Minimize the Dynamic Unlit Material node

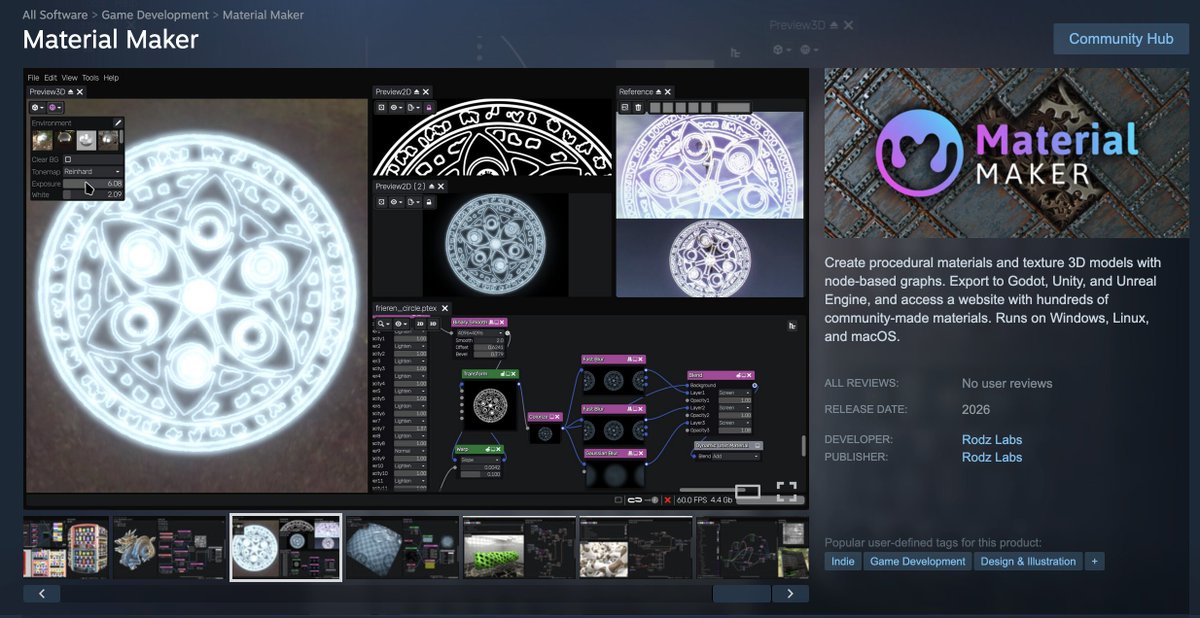coord(758,445)
